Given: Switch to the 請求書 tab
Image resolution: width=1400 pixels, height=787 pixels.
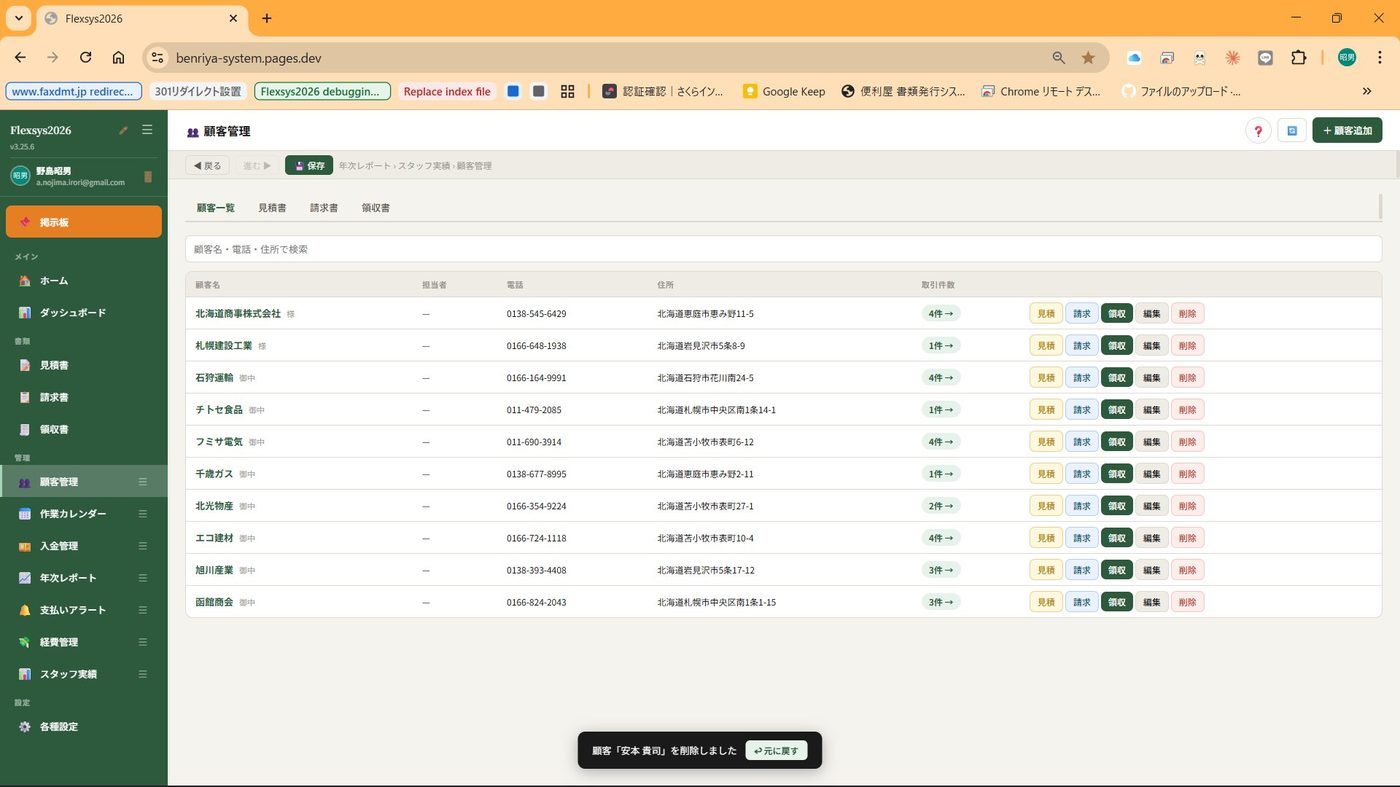Looking at the screenshot, I should 324,208.
